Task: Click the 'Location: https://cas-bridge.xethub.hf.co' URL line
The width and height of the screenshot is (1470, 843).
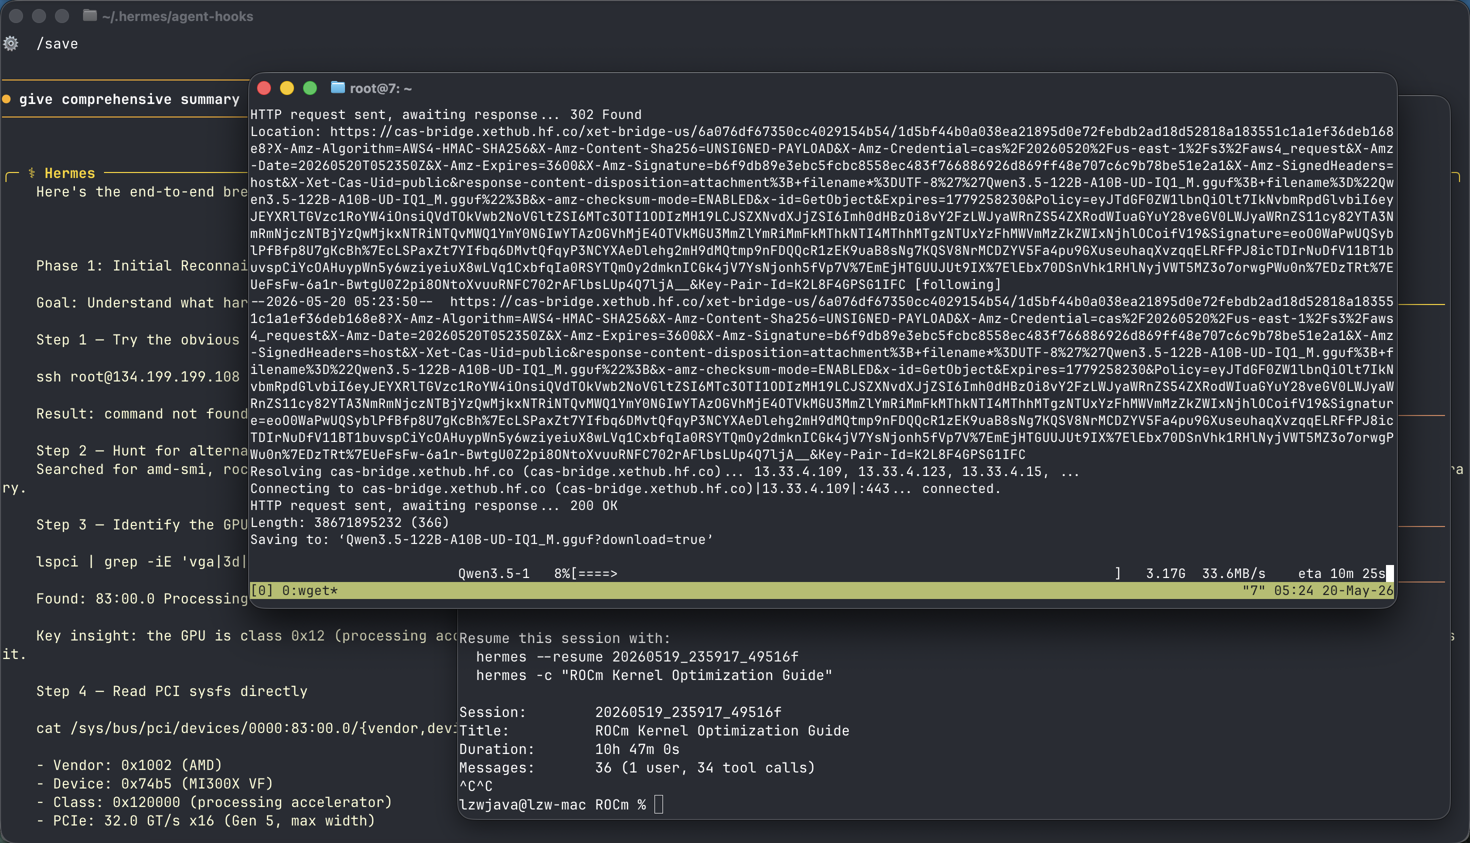Action: pyautogui.click(x=821, y=132)
